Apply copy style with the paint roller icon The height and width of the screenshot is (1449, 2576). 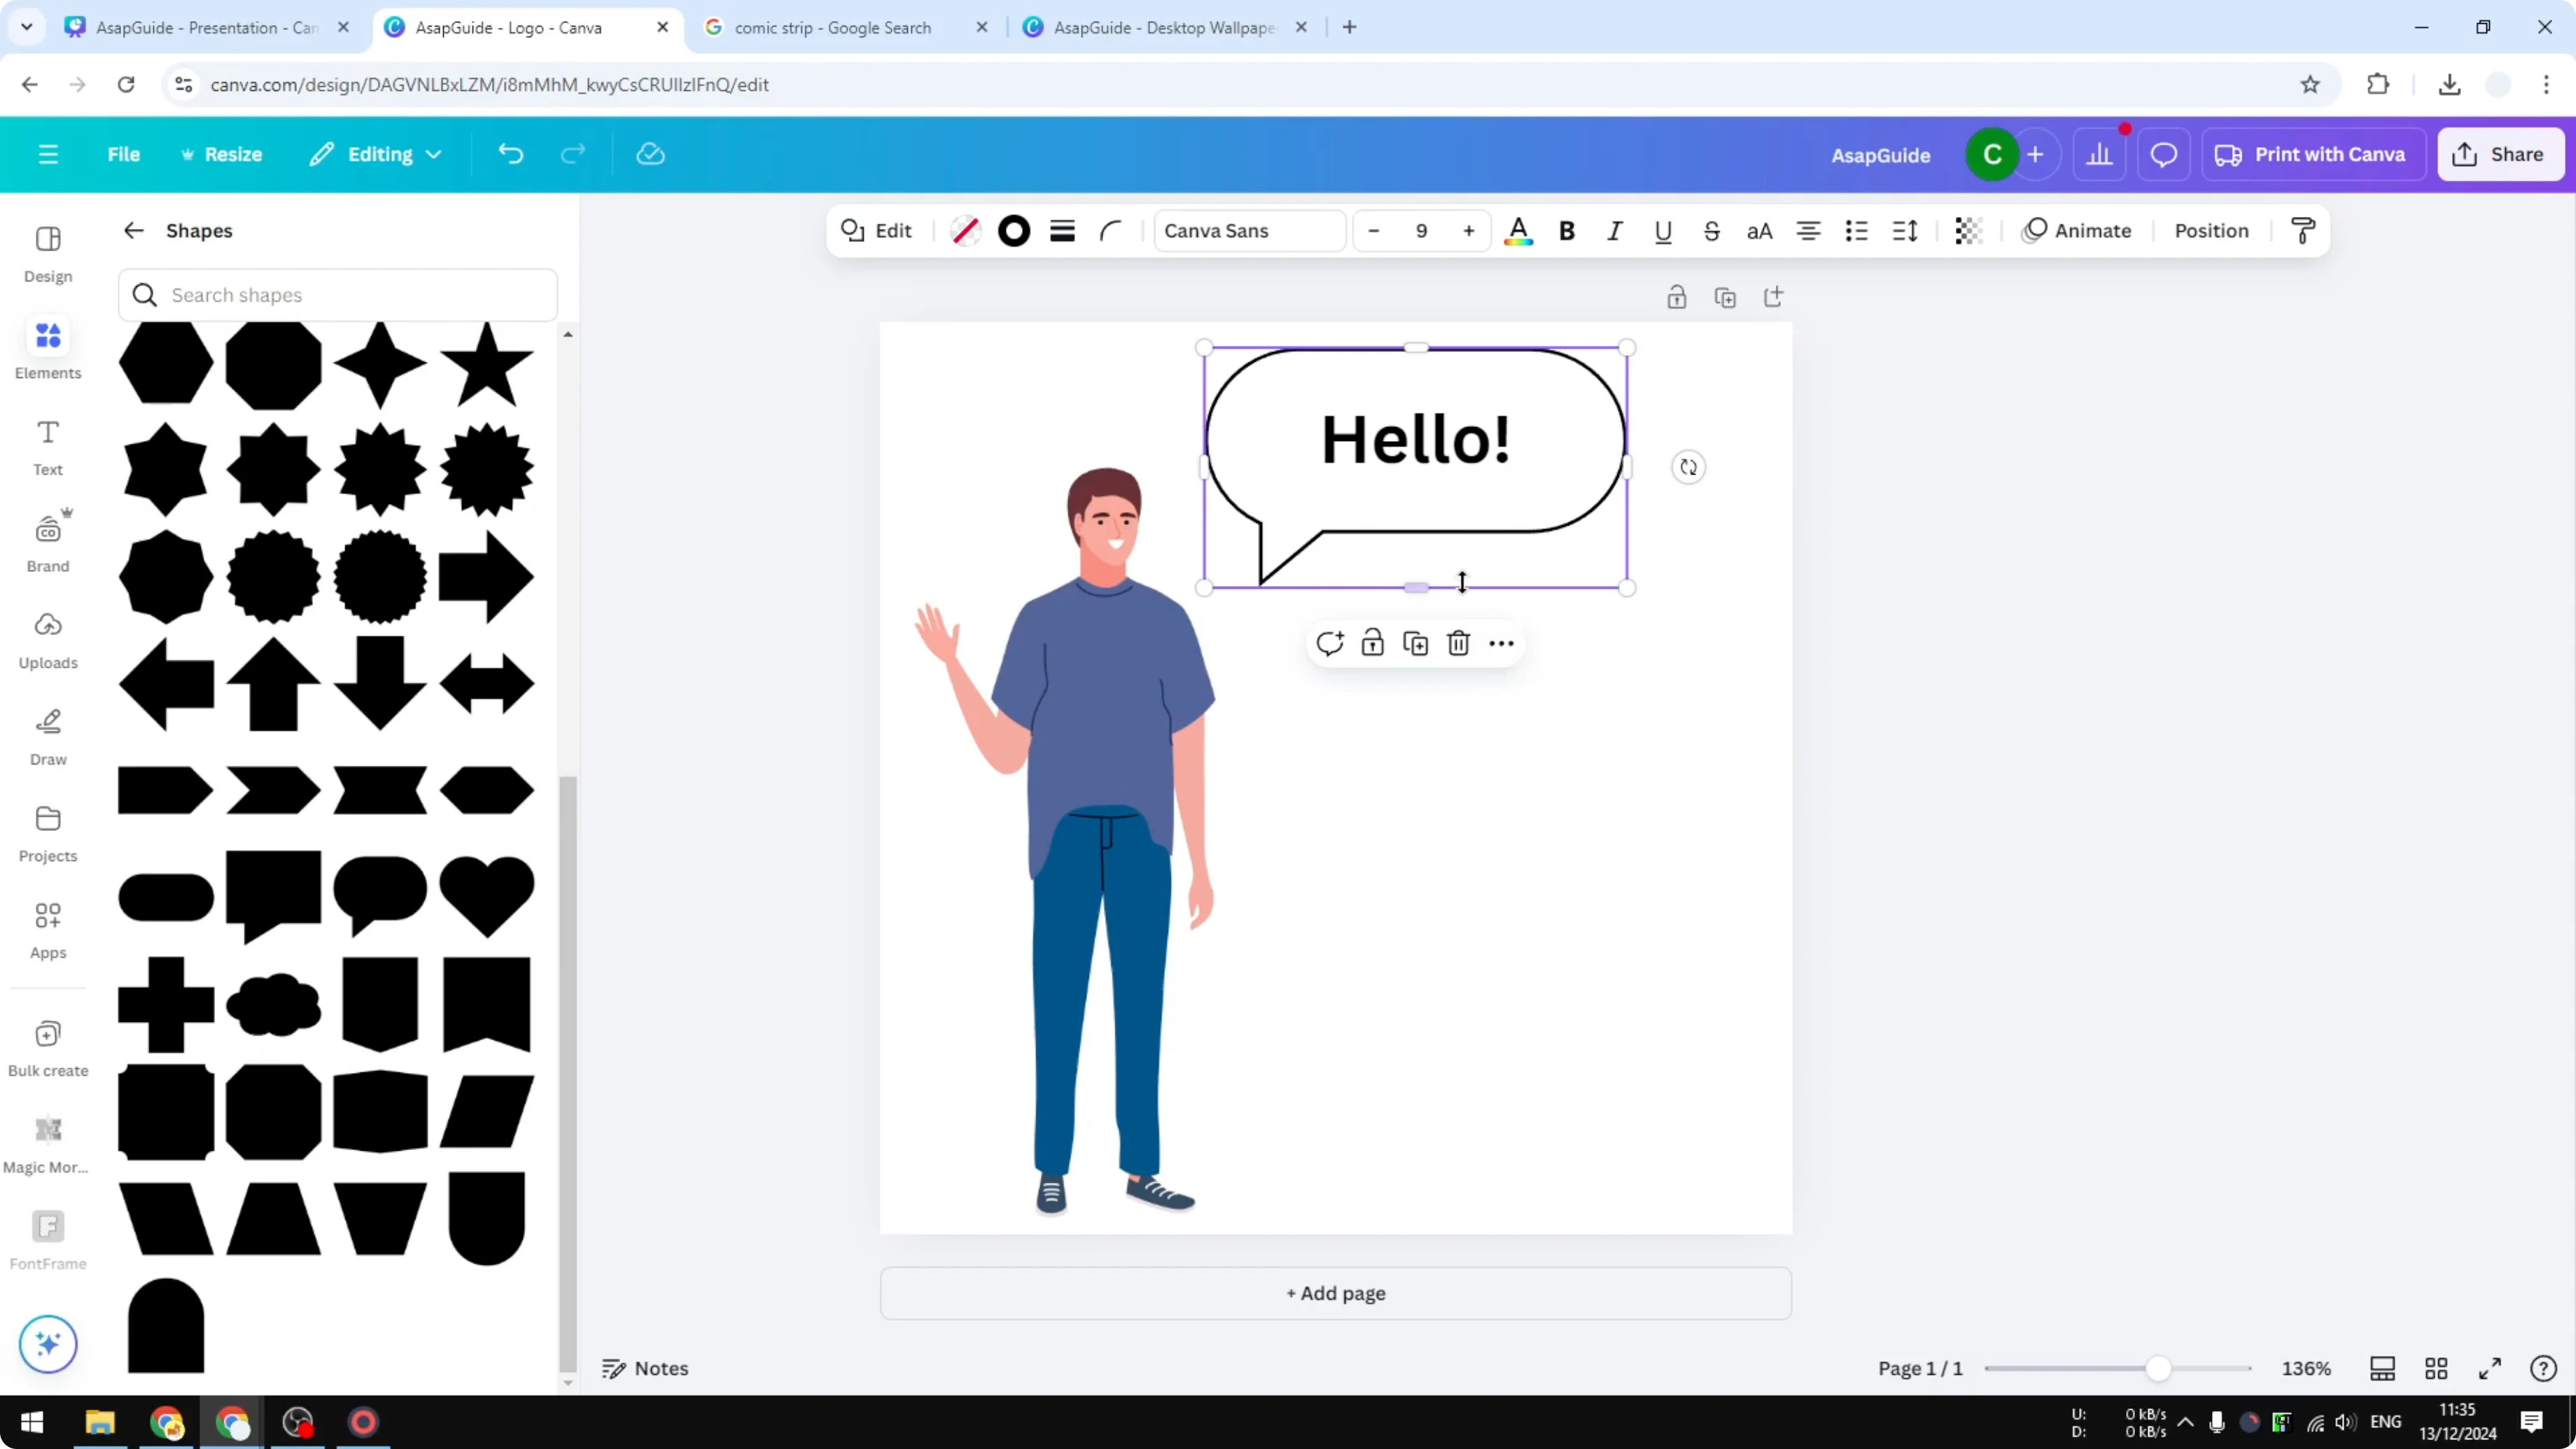2302,230
